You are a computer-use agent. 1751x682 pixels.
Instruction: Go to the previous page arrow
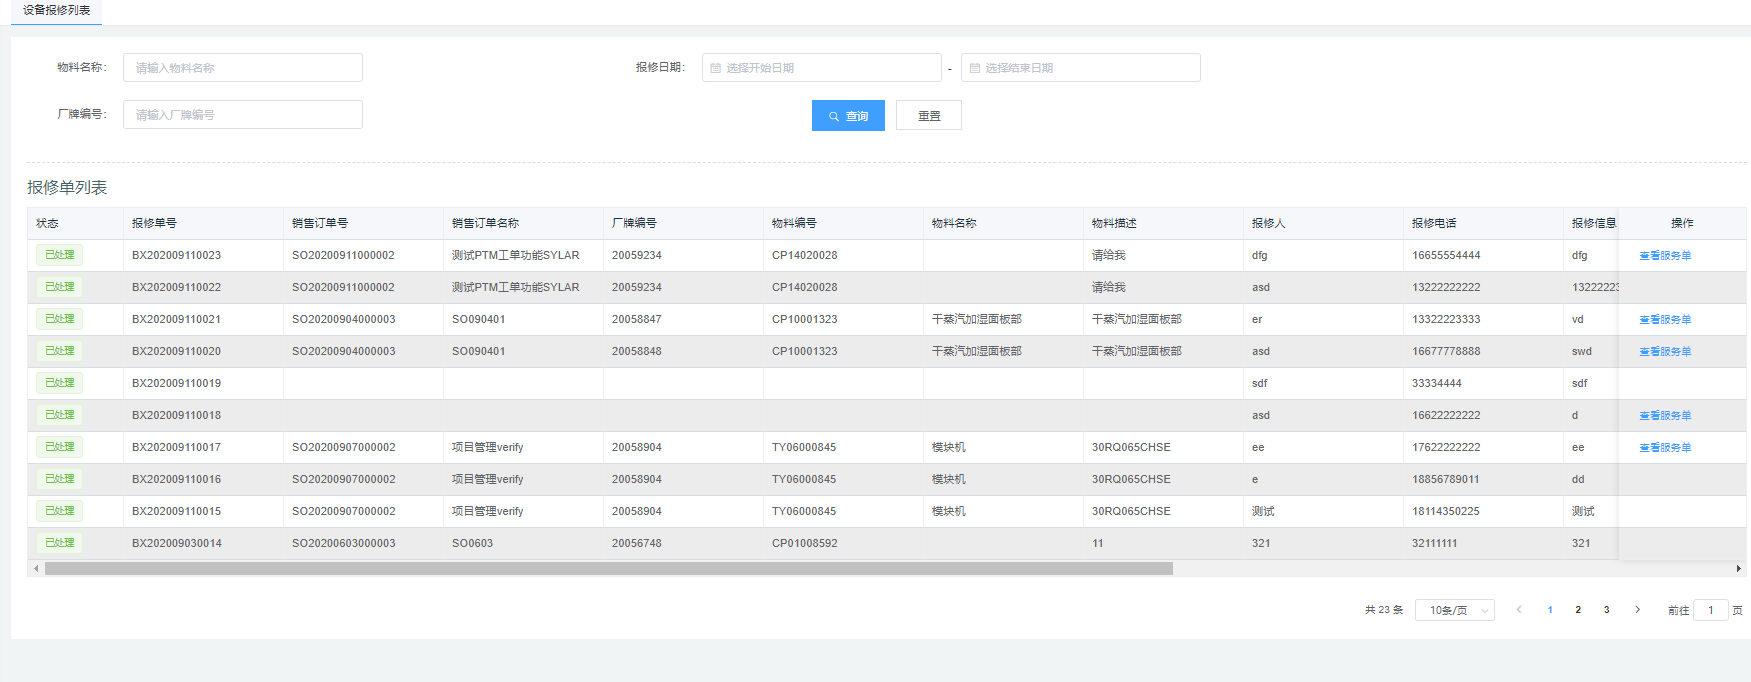[x=1519, y=610]
